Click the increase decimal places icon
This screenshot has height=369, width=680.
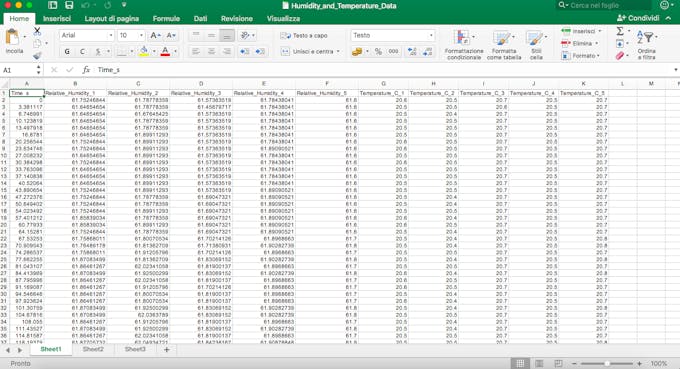(412, 52)
